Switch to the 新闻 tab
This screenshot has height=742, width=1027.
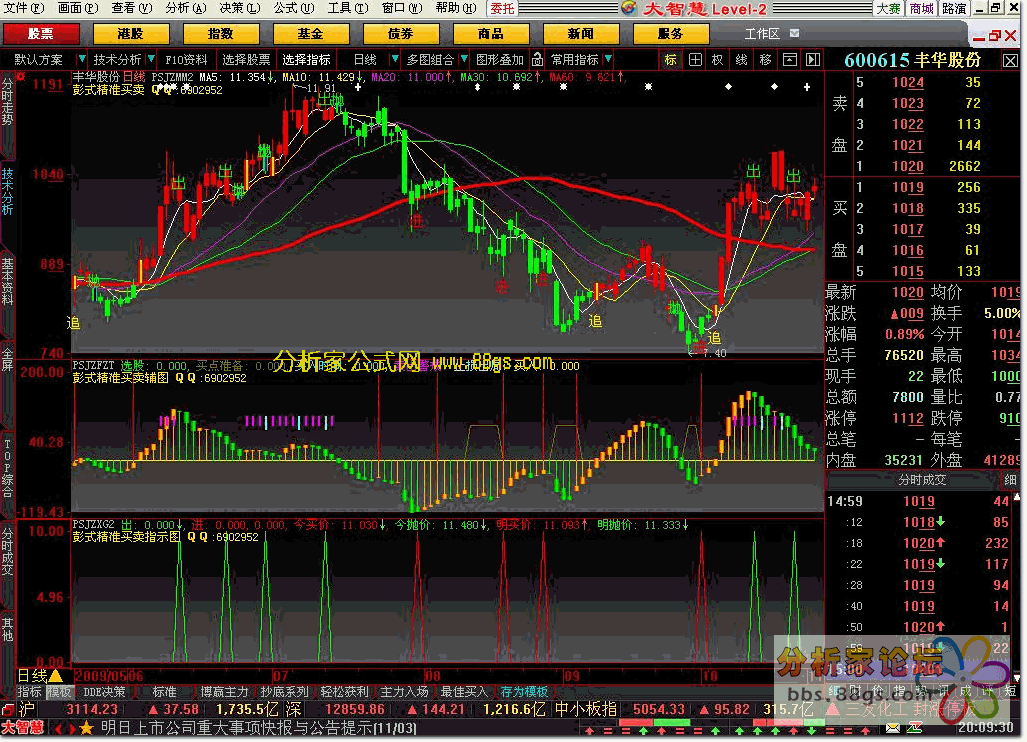tap(580, 33)
